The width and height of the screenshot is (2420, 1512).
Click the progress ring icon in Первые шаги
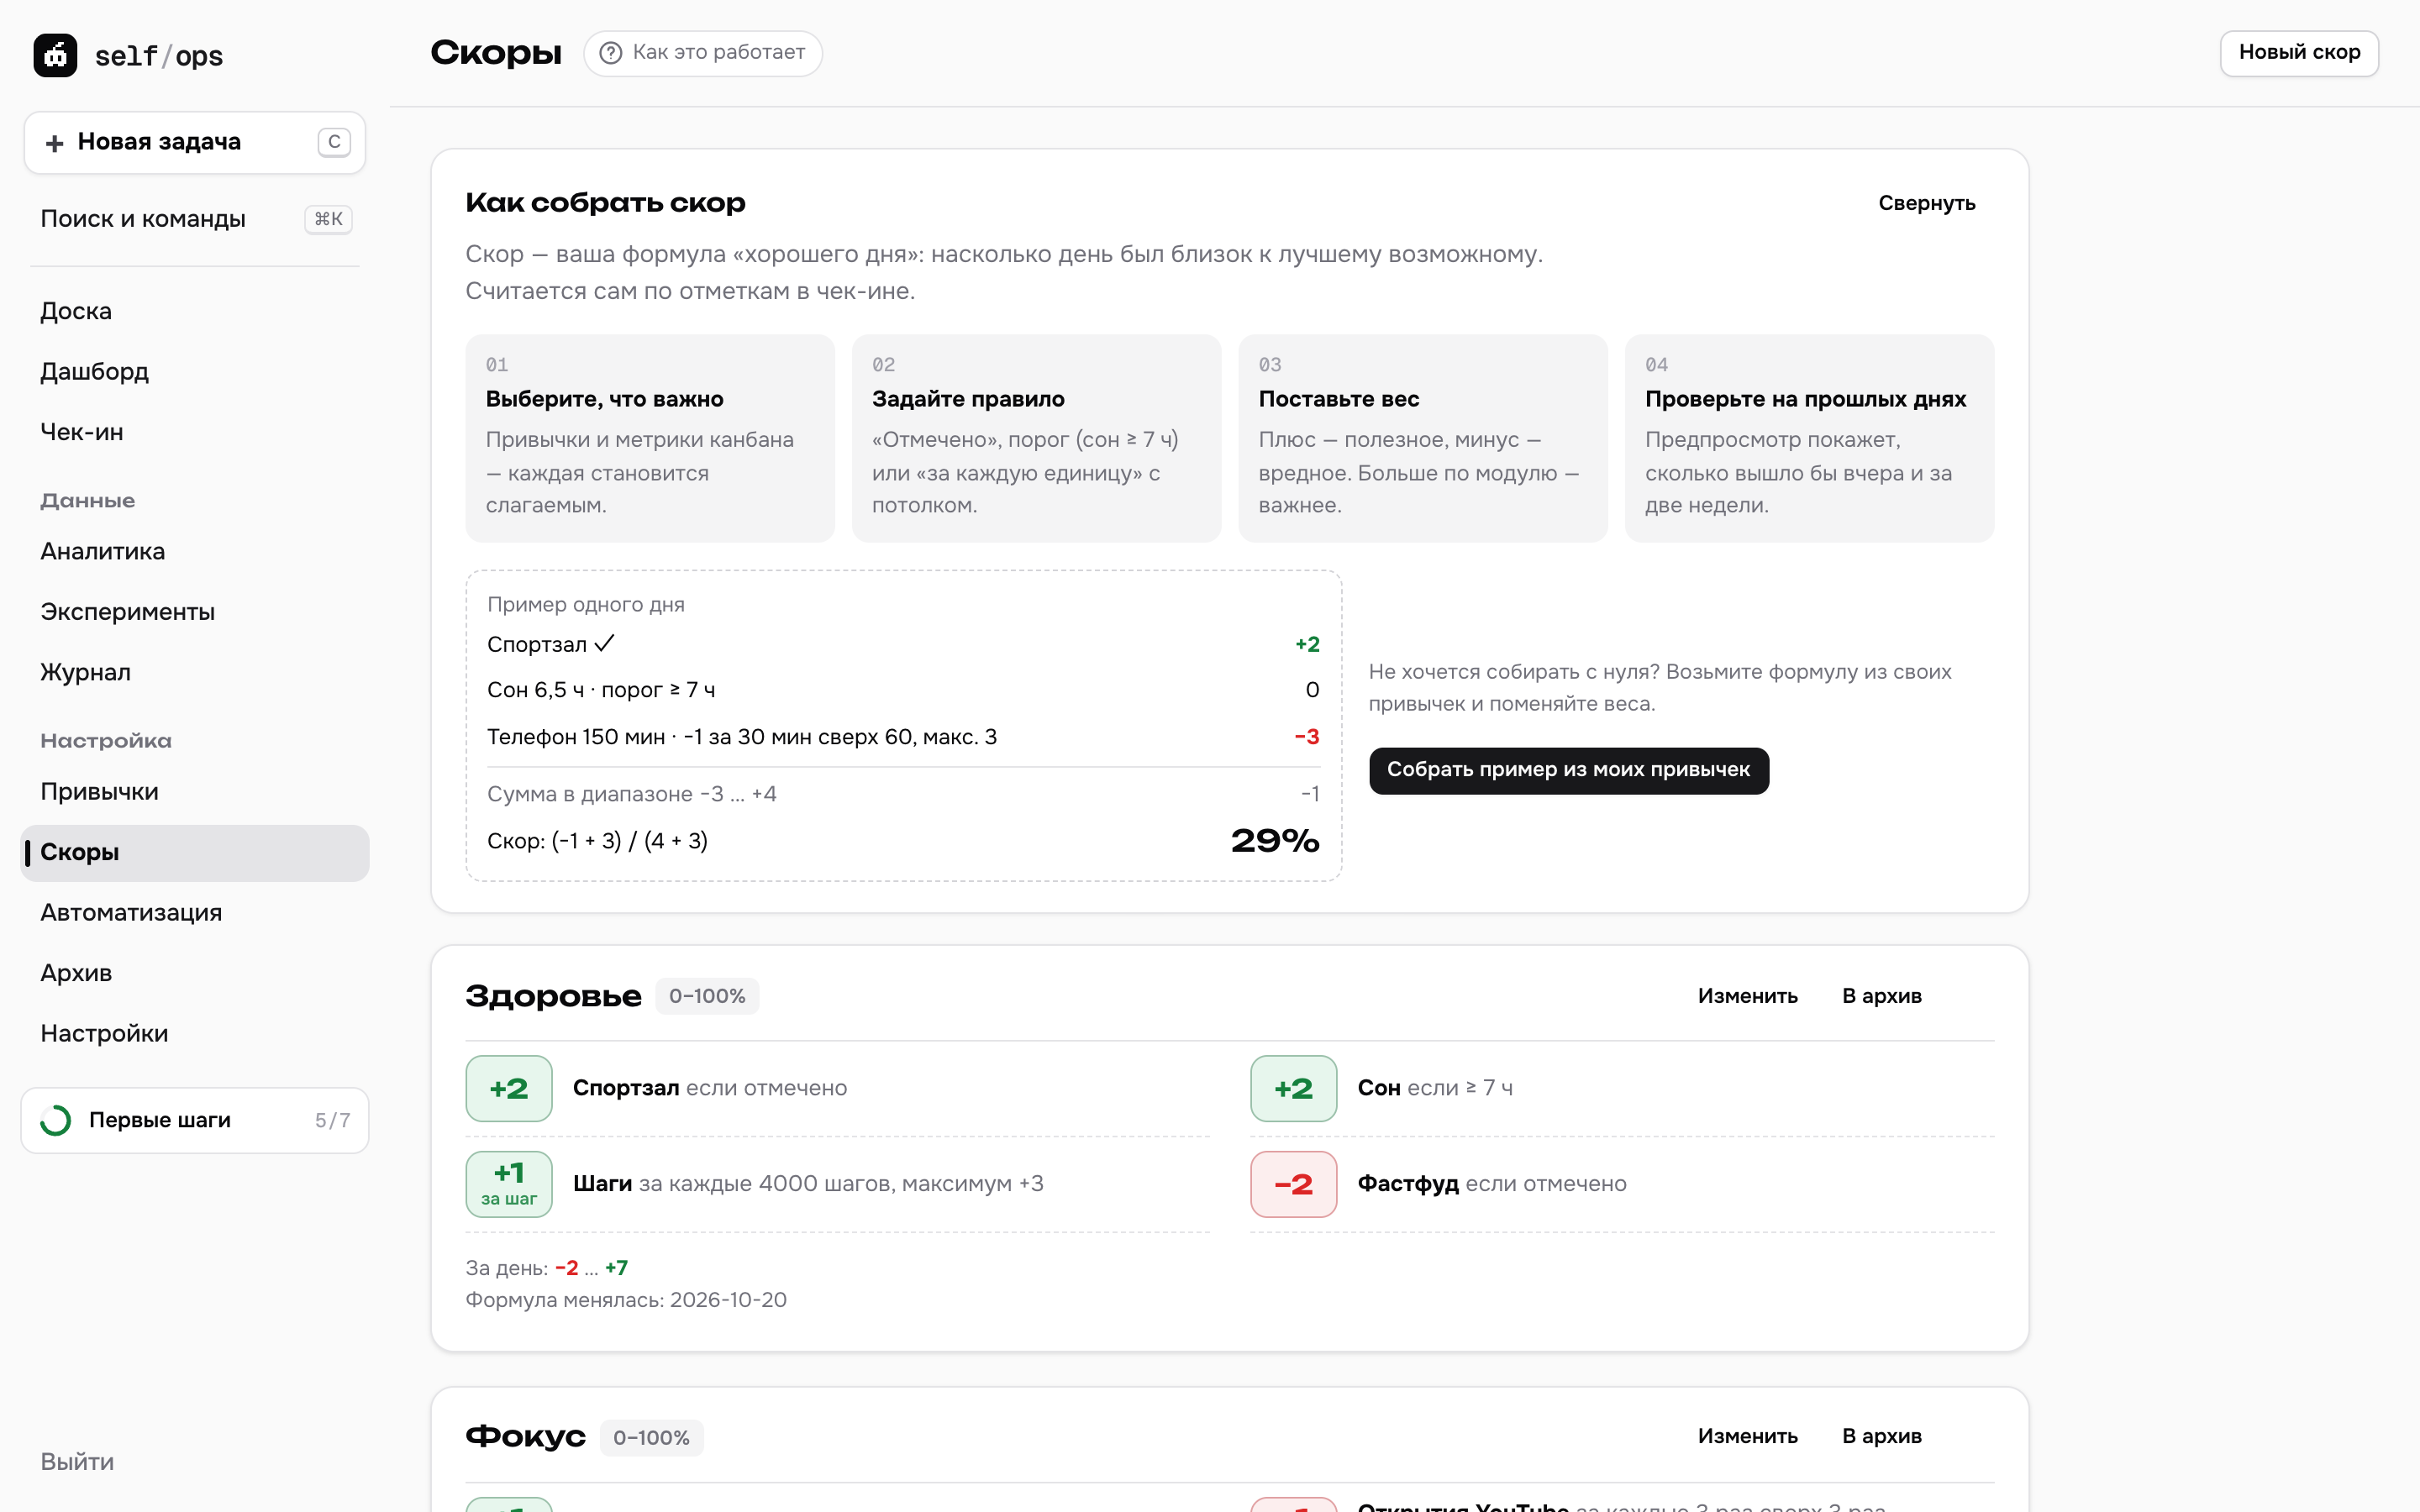point(56,1120)
